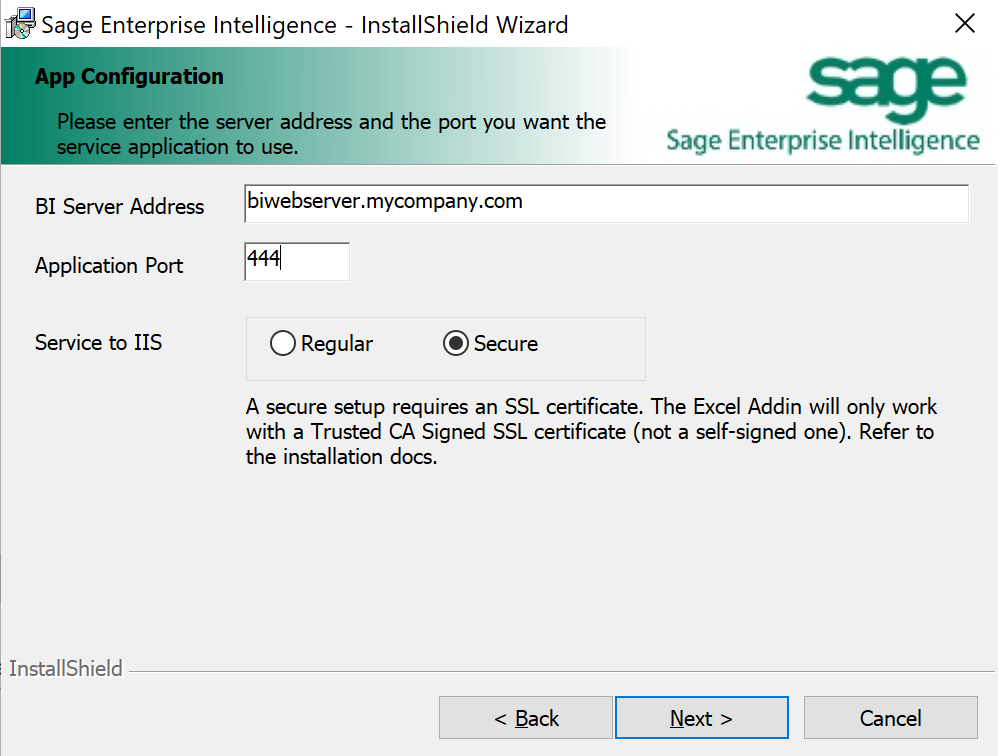This screenshot has height=756, width=998.
Task: Click inside the BI Server Address field
Action: pos(605,203)
